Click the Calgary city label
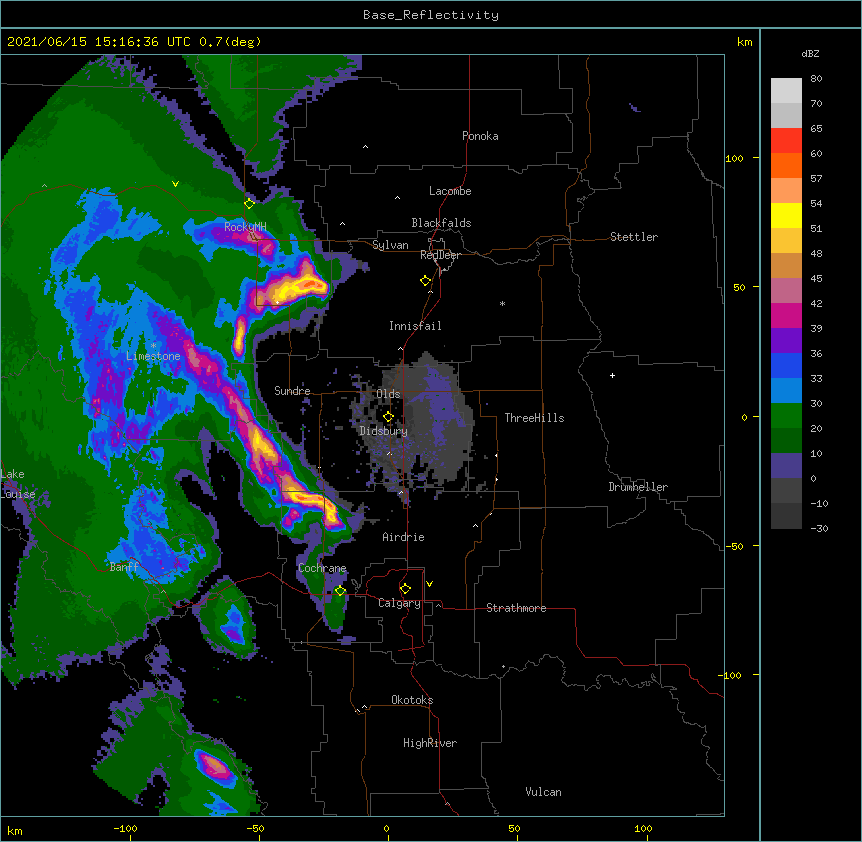 400,603
